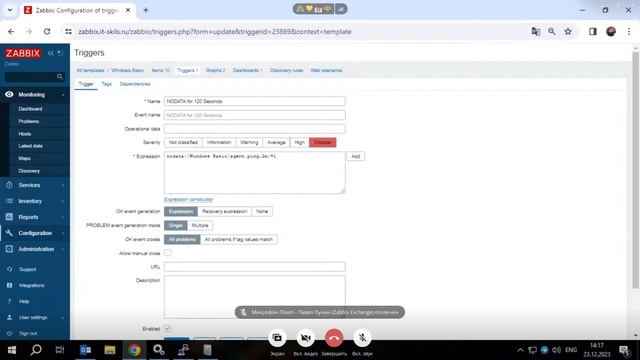Image resolution: width=640 pixels, height=360 pixels.
Task: Open Dashboard under Monitoring
Action: (30, 109)
